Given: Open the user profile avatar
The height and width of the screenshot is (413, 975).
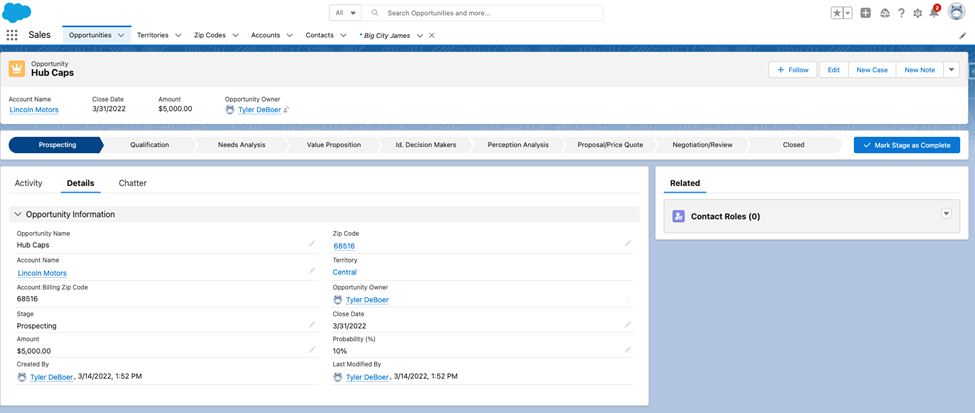Looking at the screenshot, I should tap(956, 12).
